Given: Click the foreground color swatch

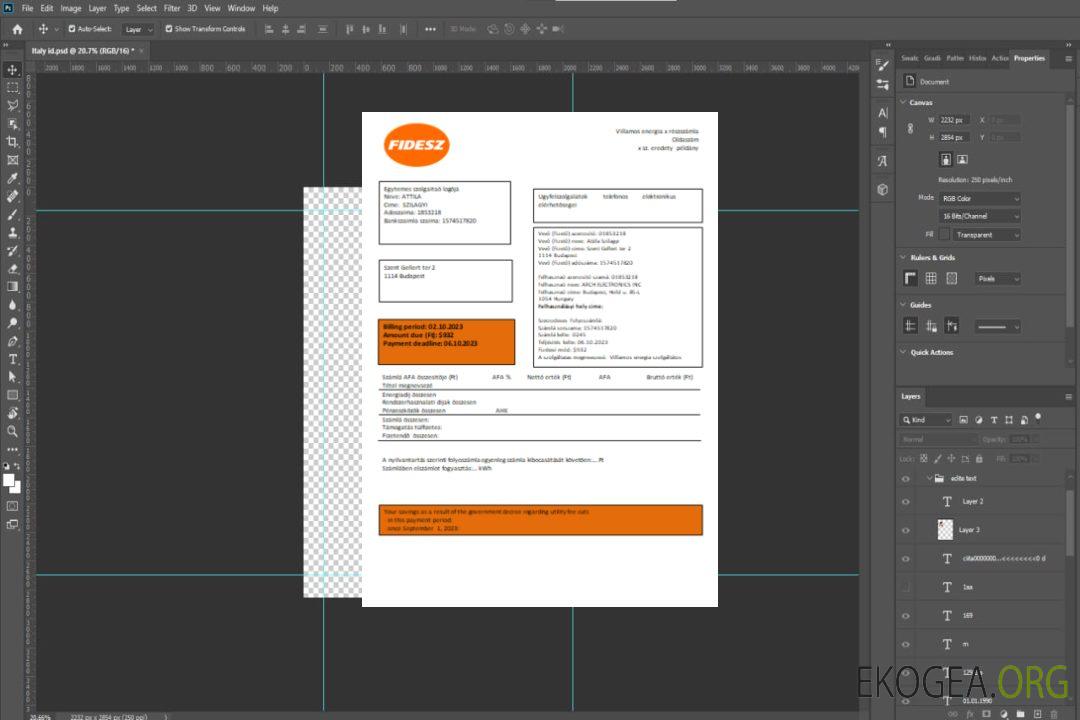Looking at the screenshot, I should 9,481.
